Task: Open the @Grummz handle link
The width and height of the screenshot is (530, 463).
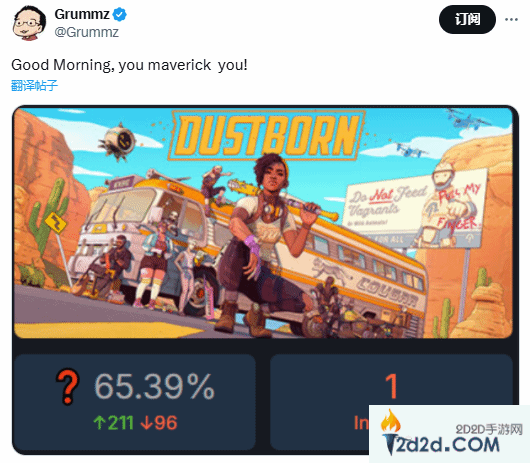Action: click(x=87, y=32)
